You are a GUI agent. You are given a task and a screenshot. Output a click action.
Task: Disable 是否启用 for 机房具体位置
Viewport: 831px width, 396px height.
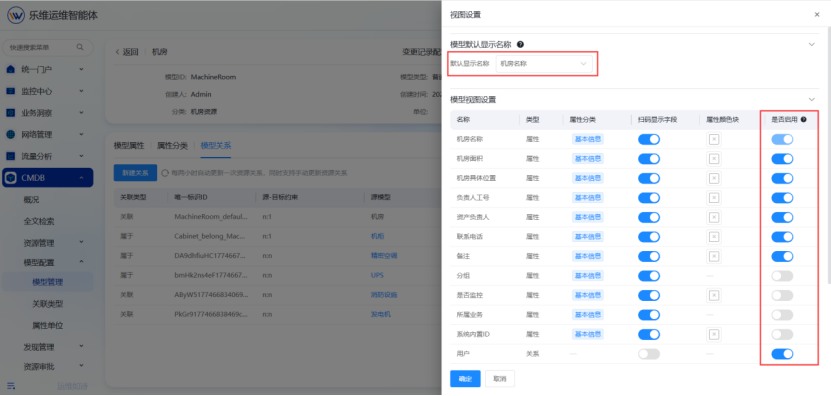click(782, 178)
